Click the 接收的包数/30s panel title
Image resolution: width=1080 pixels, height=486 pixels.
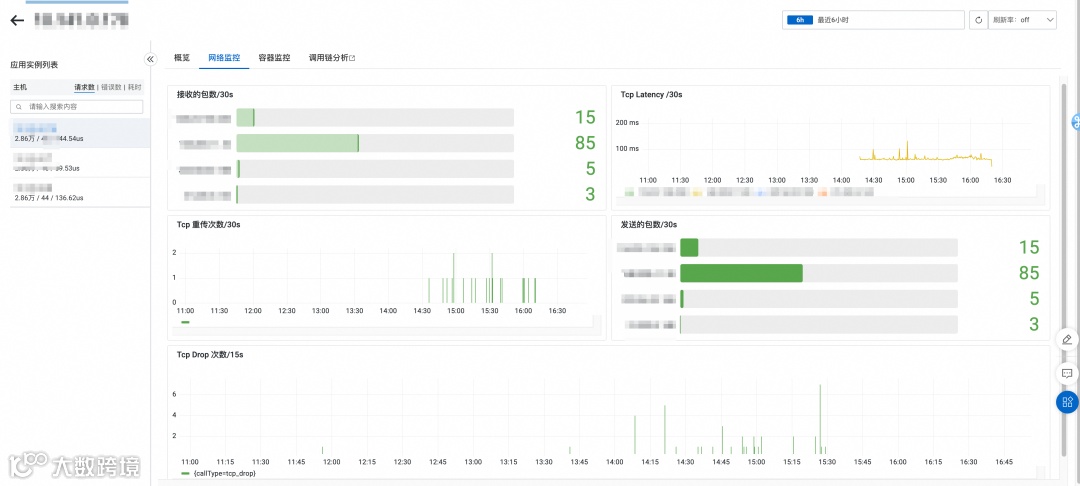tap(205, 94)
